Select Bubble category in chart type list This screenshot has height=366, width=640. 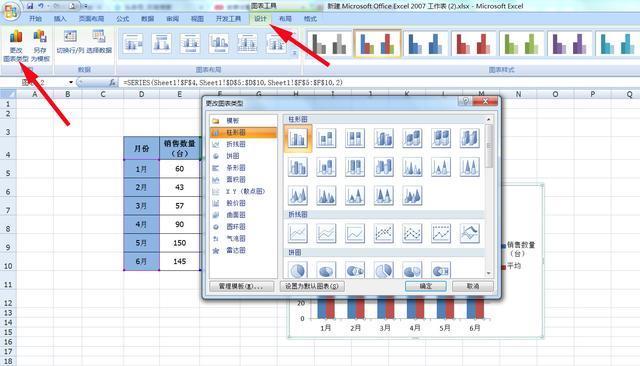(243, 239)
